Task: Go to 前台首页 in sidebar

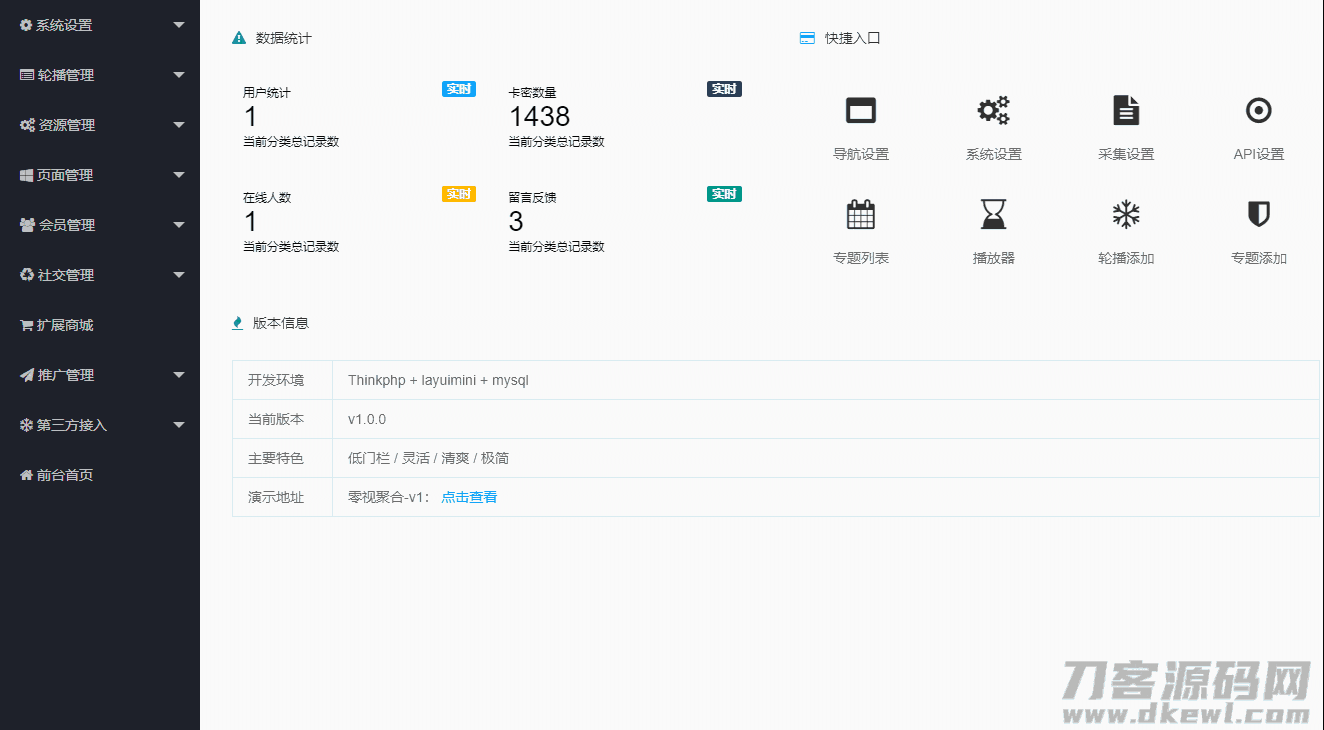Action: (x=64, y=475)
